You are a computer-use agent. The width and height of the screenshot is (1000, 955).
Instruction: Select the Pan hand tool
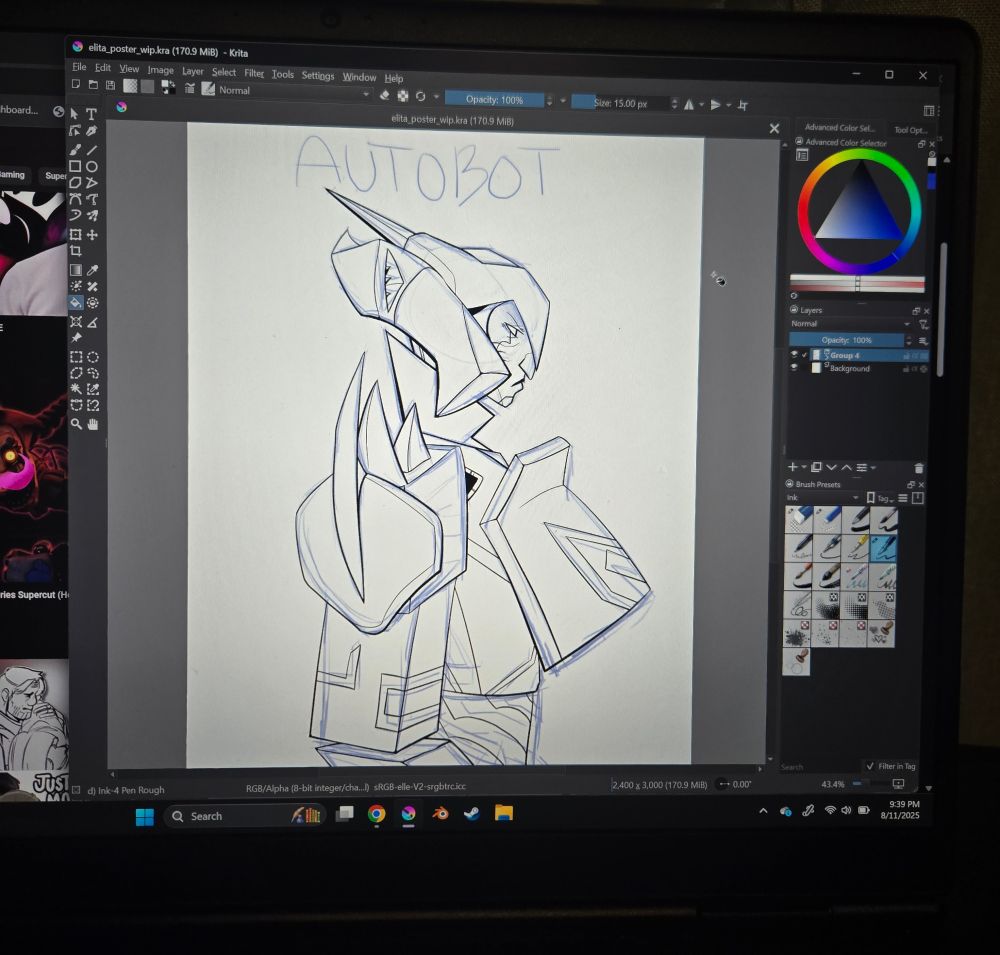click(93, 424)
